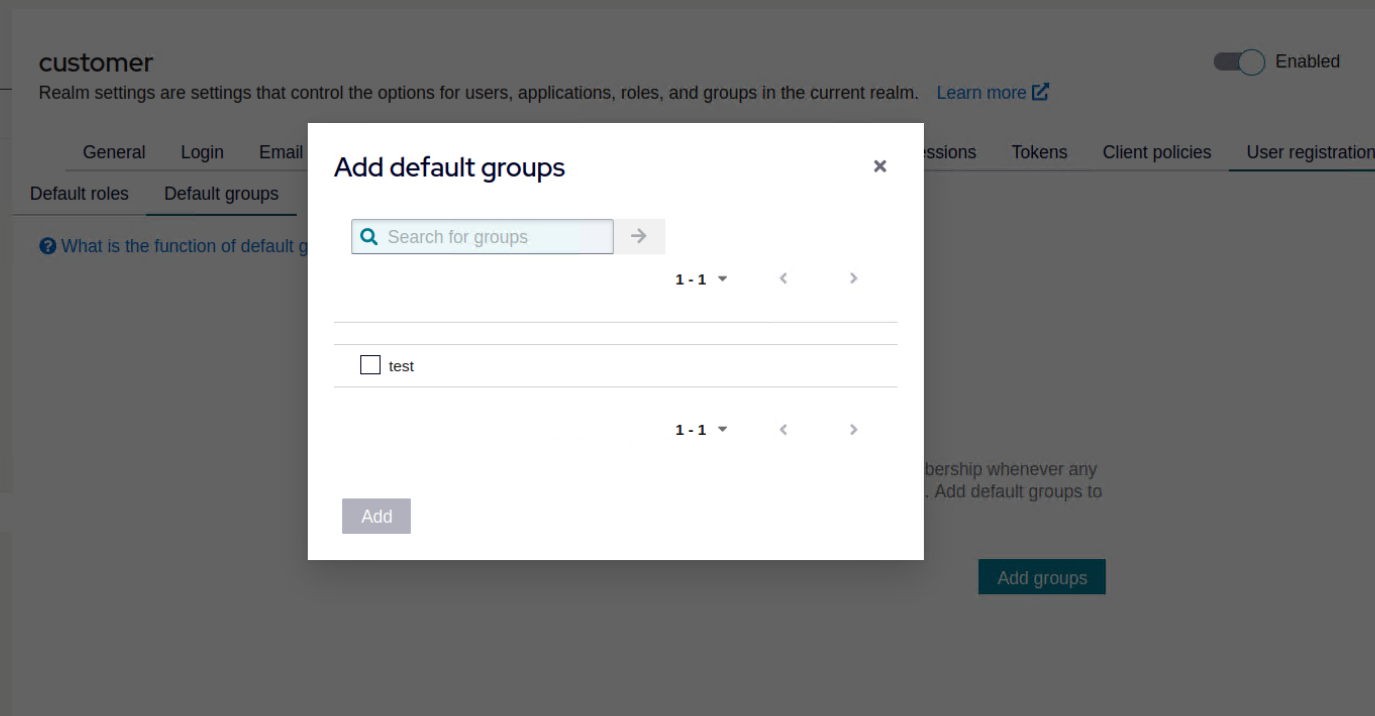Image resolution: width=1375 pixels, height=716 pixels.
Task: Click the question mark icon about default groups
Action: [x=47, y=246]
